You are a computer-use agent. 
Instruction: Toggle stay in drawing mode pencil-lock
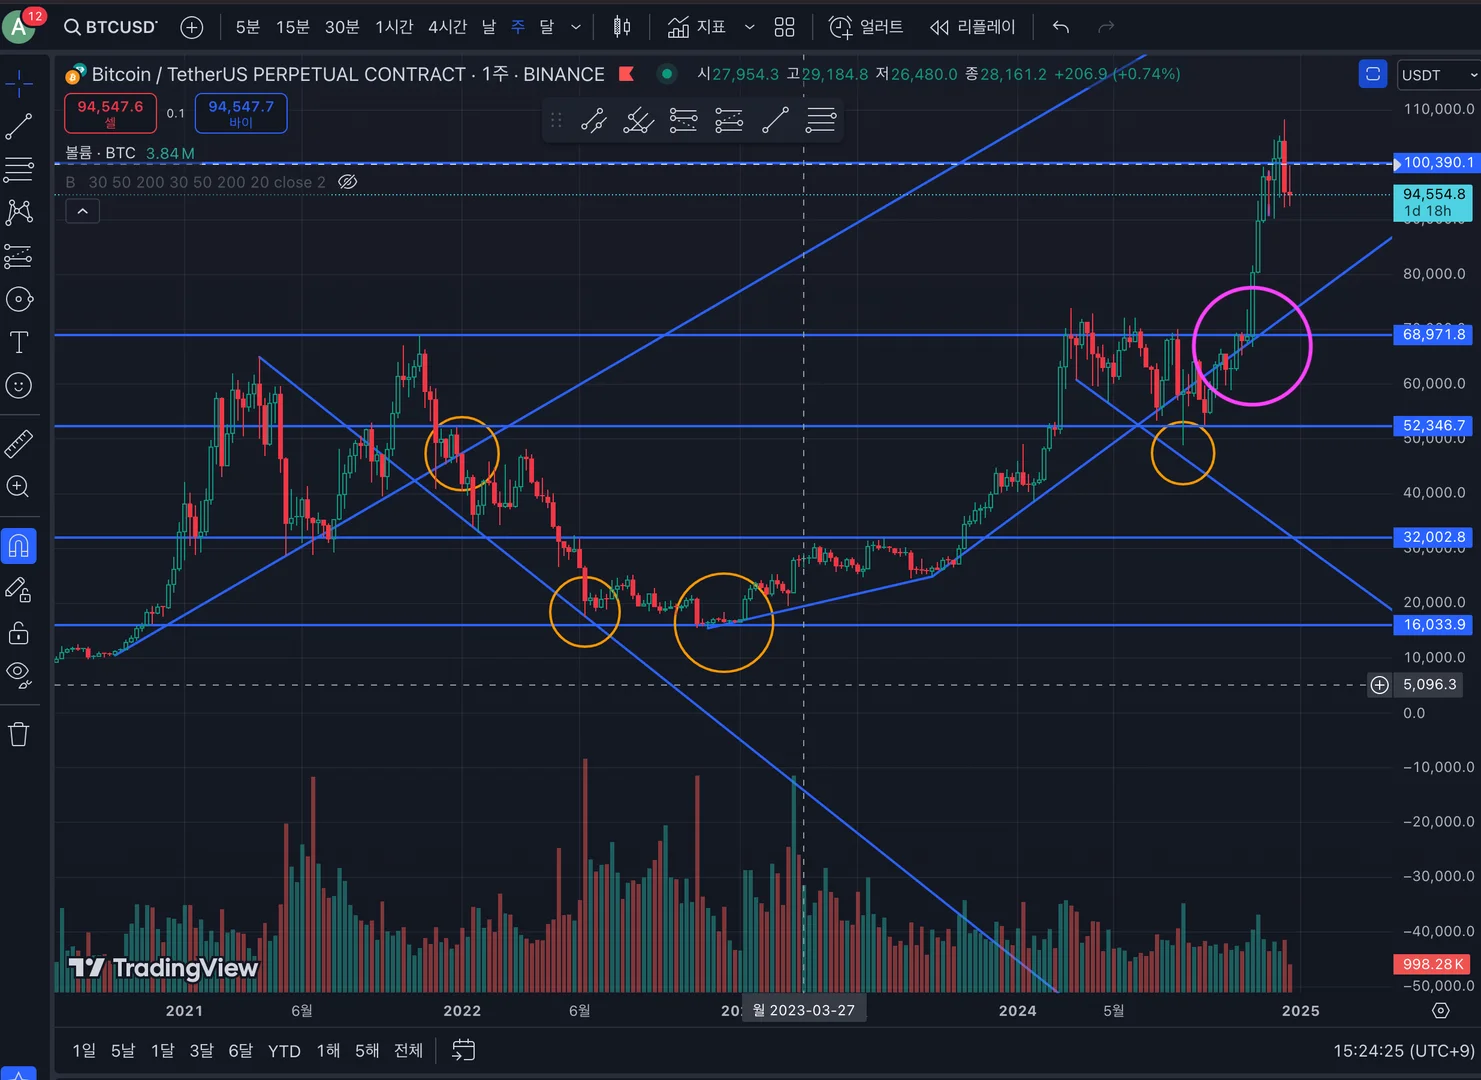pos(19,590)
